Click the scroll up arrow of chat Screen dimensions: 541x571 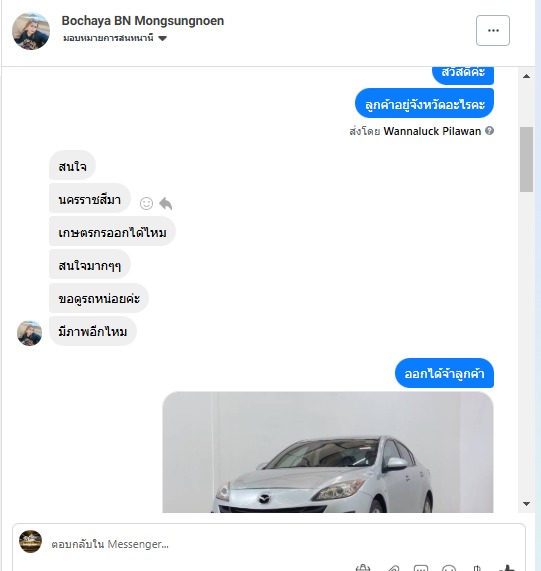pos(526,76)
